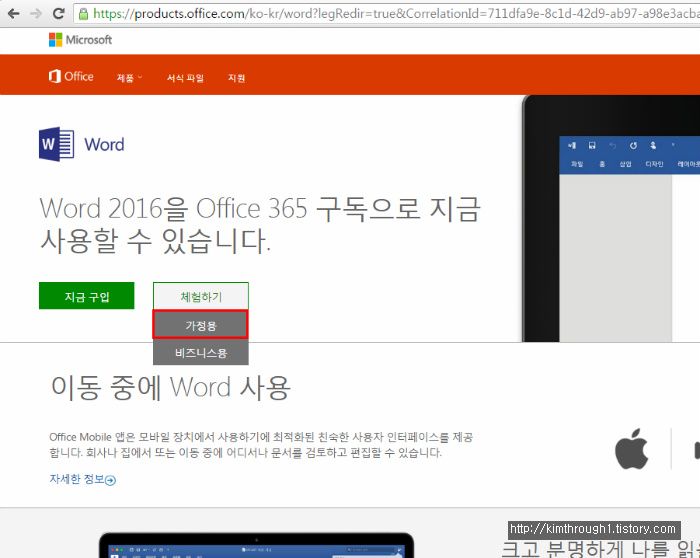Screen dimensions: 700x558
Task: Click the Word 2016 headline text
Action: pyautogui.click(x=260, y=225)
